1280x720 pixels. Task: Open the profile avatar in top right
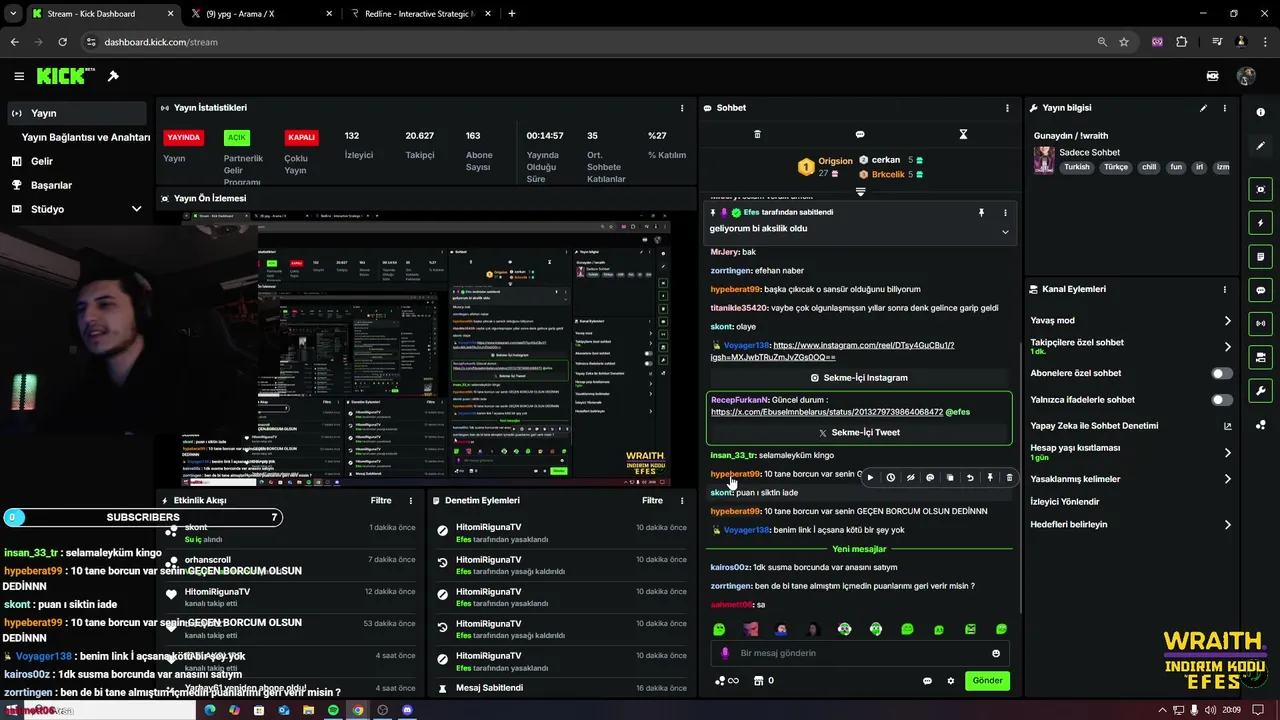click(1246, 76)
